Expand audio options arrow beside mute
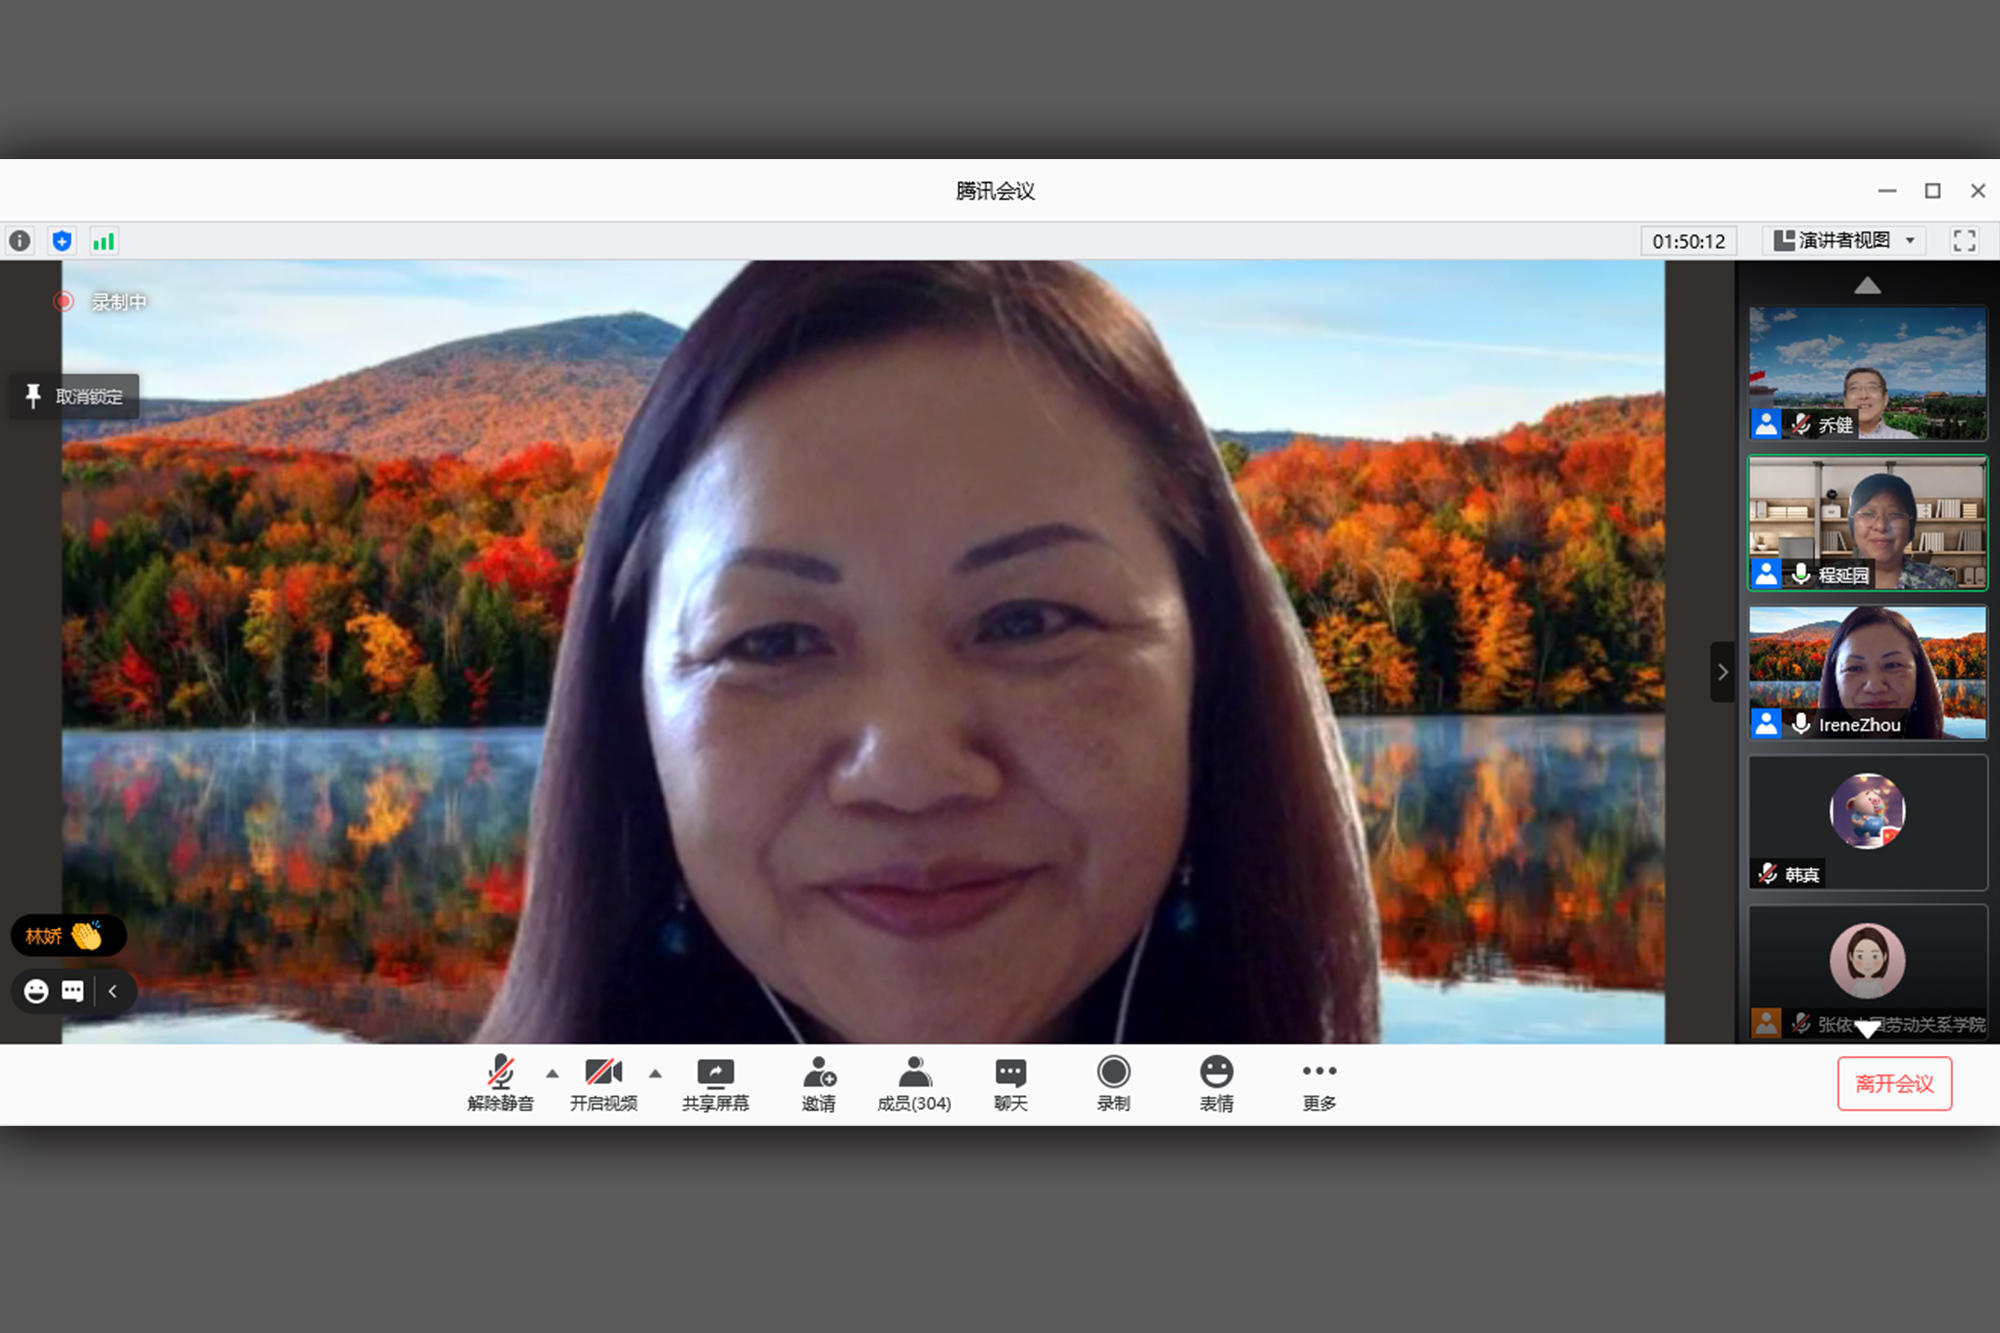2000x1333 pixels. coord(552,1074)
